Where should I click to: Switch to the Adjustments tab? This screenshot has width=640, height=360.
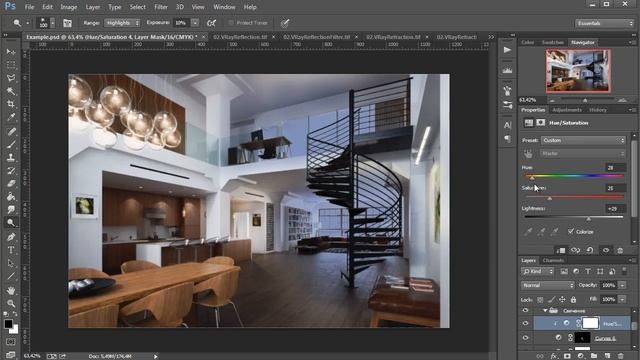tap(567, 110)
